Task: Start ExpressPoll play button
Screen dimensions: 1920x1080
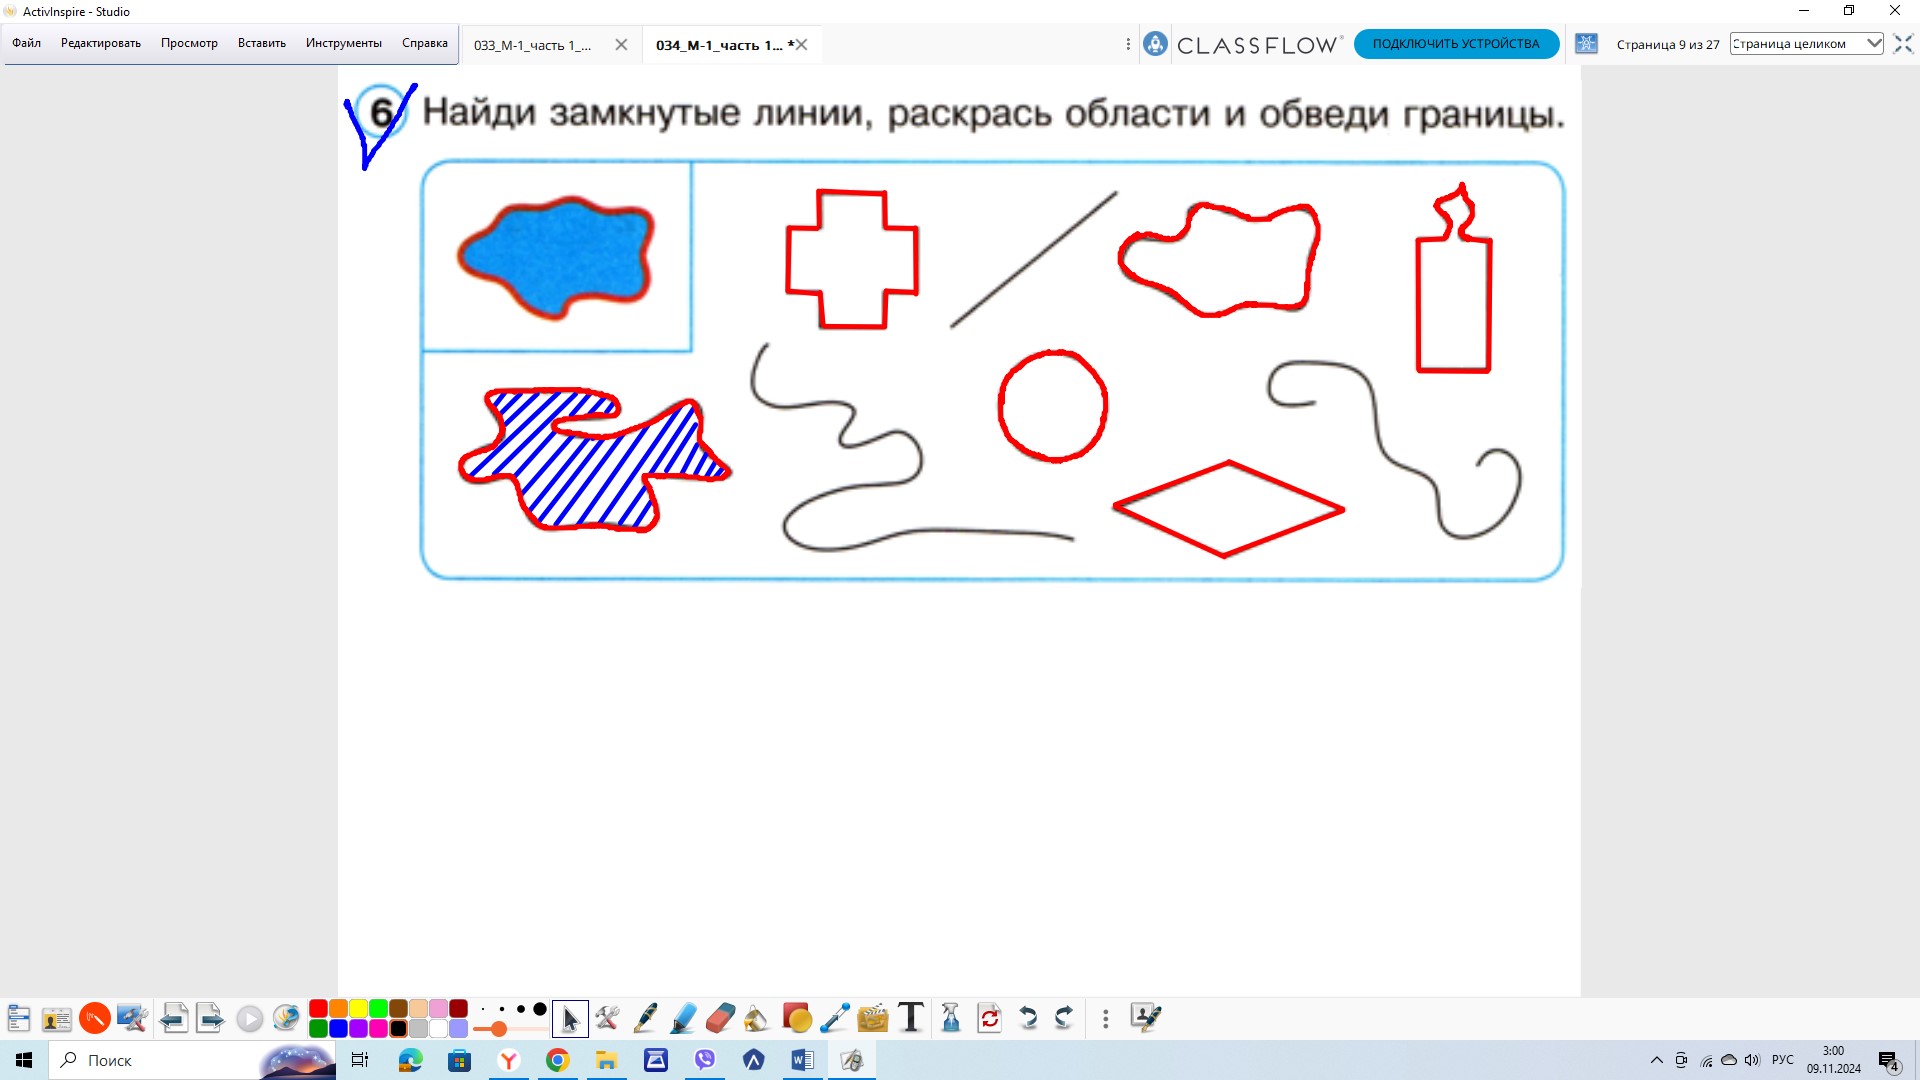Action: pyautogui.click(x=250, y=1018)
